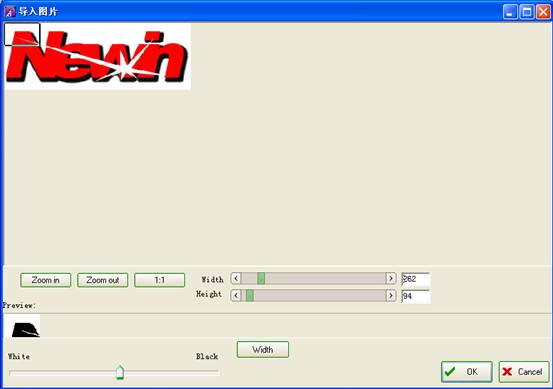The width and height of the screenshot is (553, 389).
Task: Click the Zoom in button
Action: (45, 280)
